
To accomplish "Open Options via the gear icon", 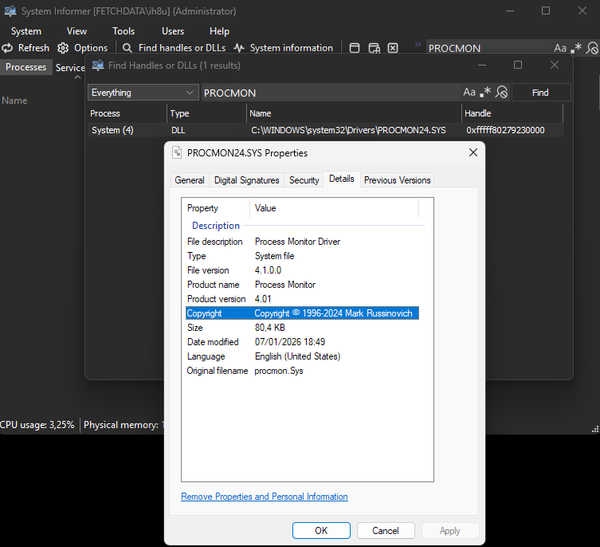I will 64,48.
